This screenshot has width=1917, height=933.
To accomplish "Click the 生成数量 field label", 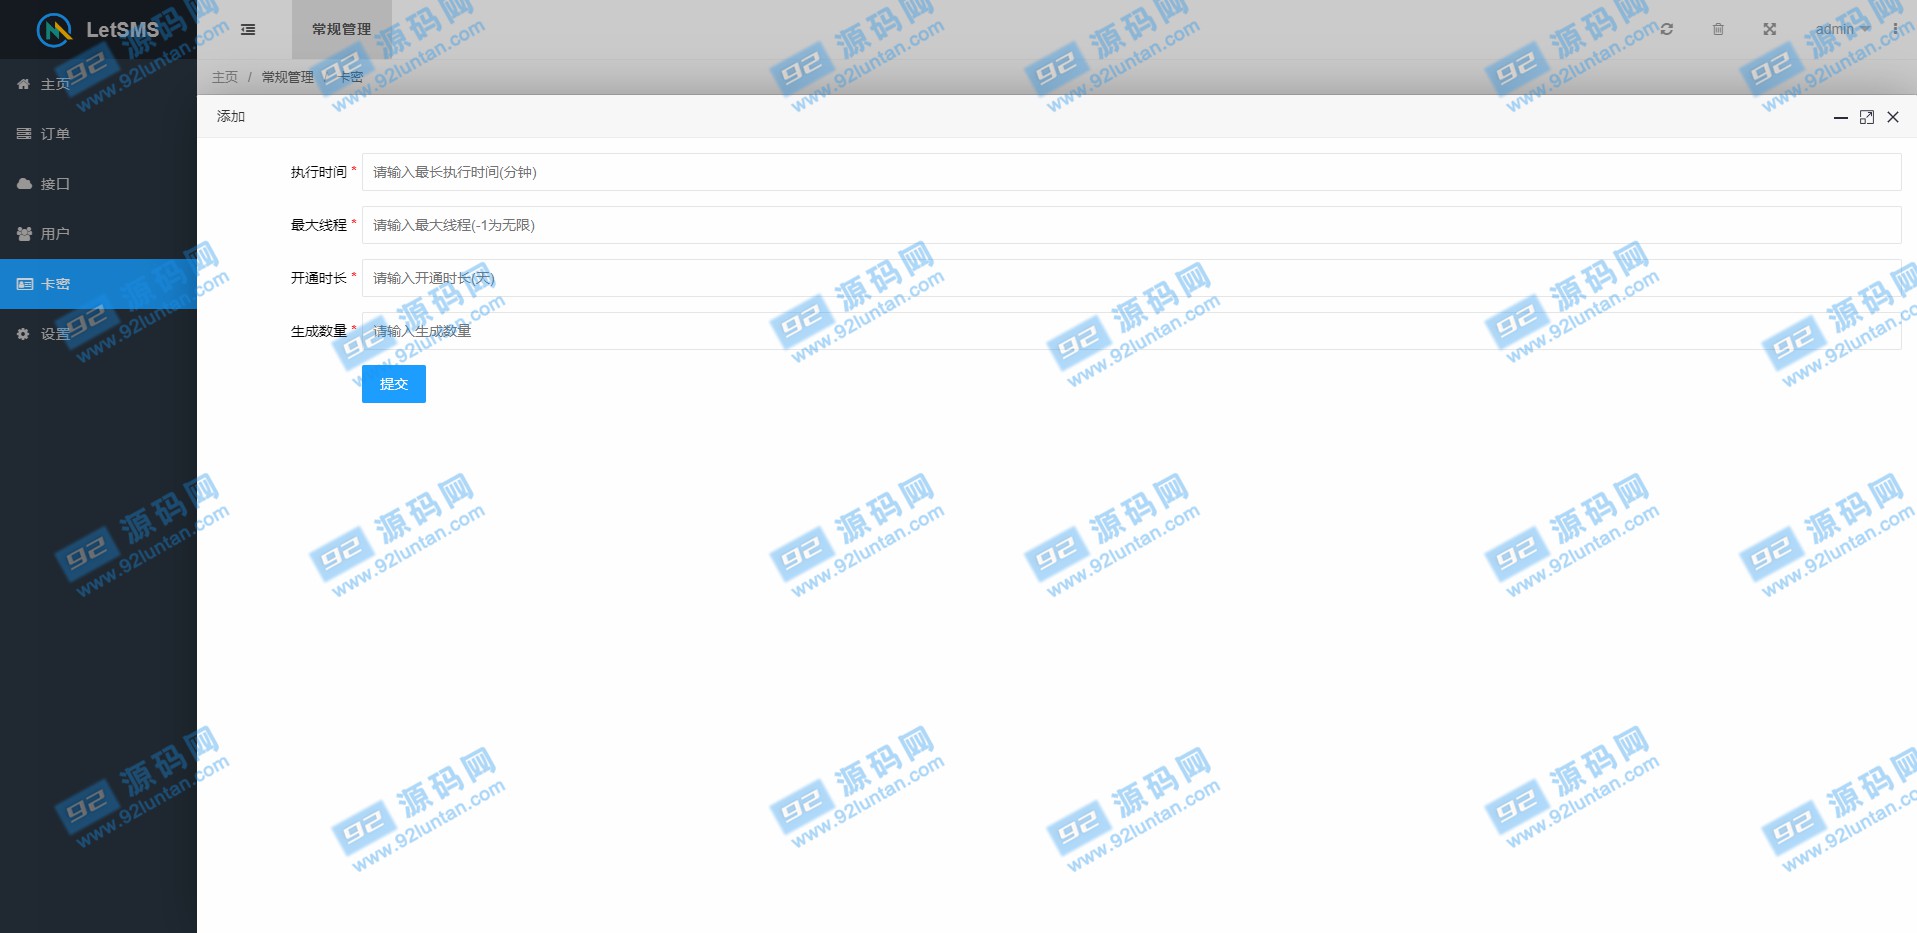I will [x=319, y=331].
